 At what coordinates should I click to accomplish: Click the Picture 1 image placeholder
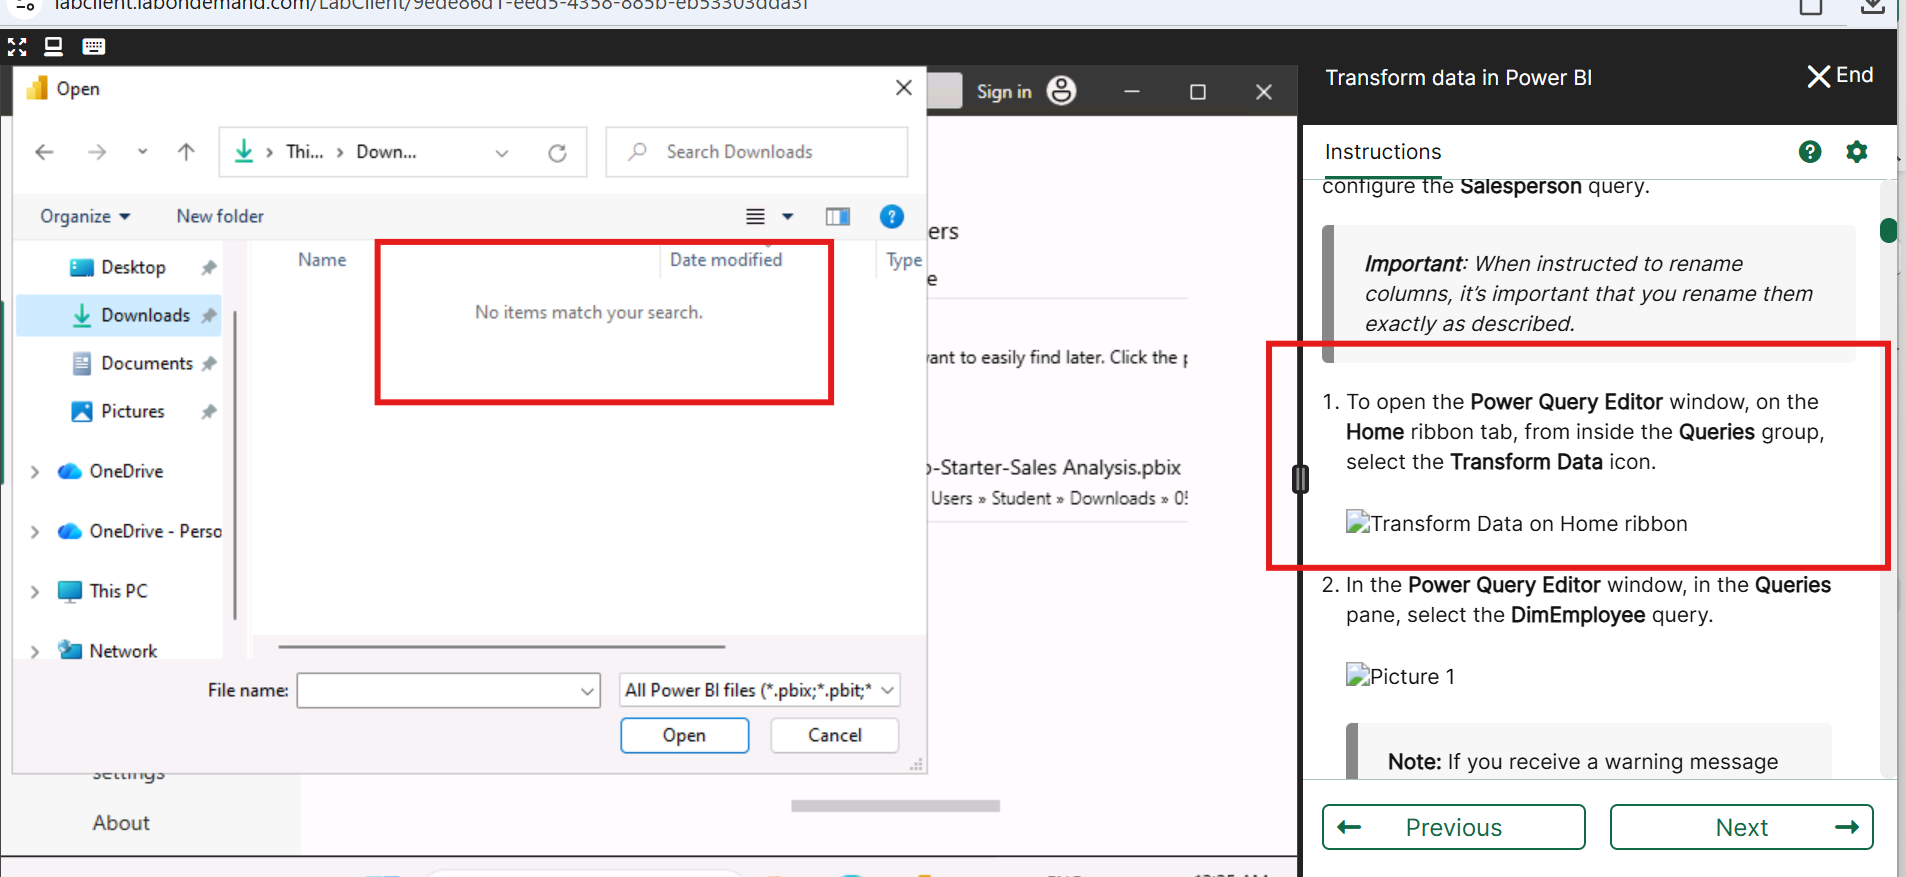1400,676
